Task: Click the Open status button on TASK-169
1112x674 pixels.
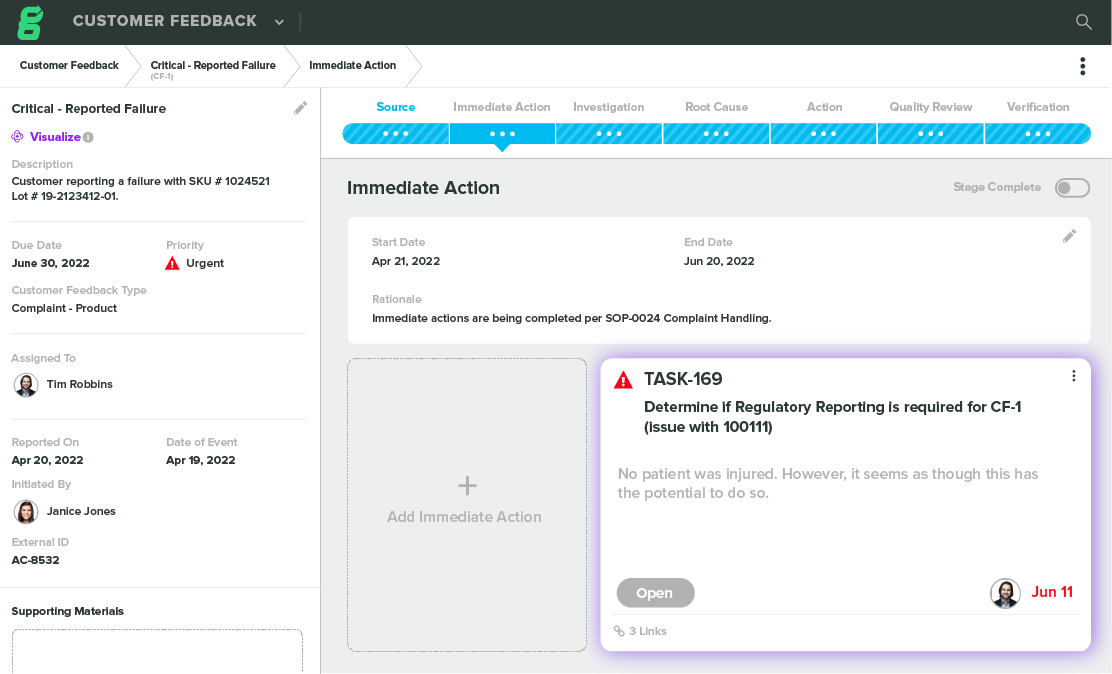Action: 655,592
